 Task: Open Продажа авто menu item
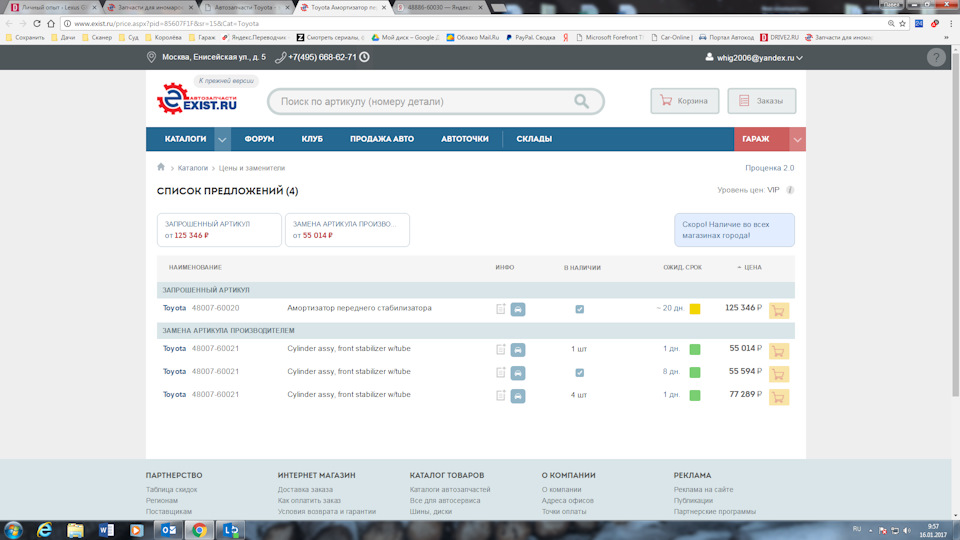(382, 139)
